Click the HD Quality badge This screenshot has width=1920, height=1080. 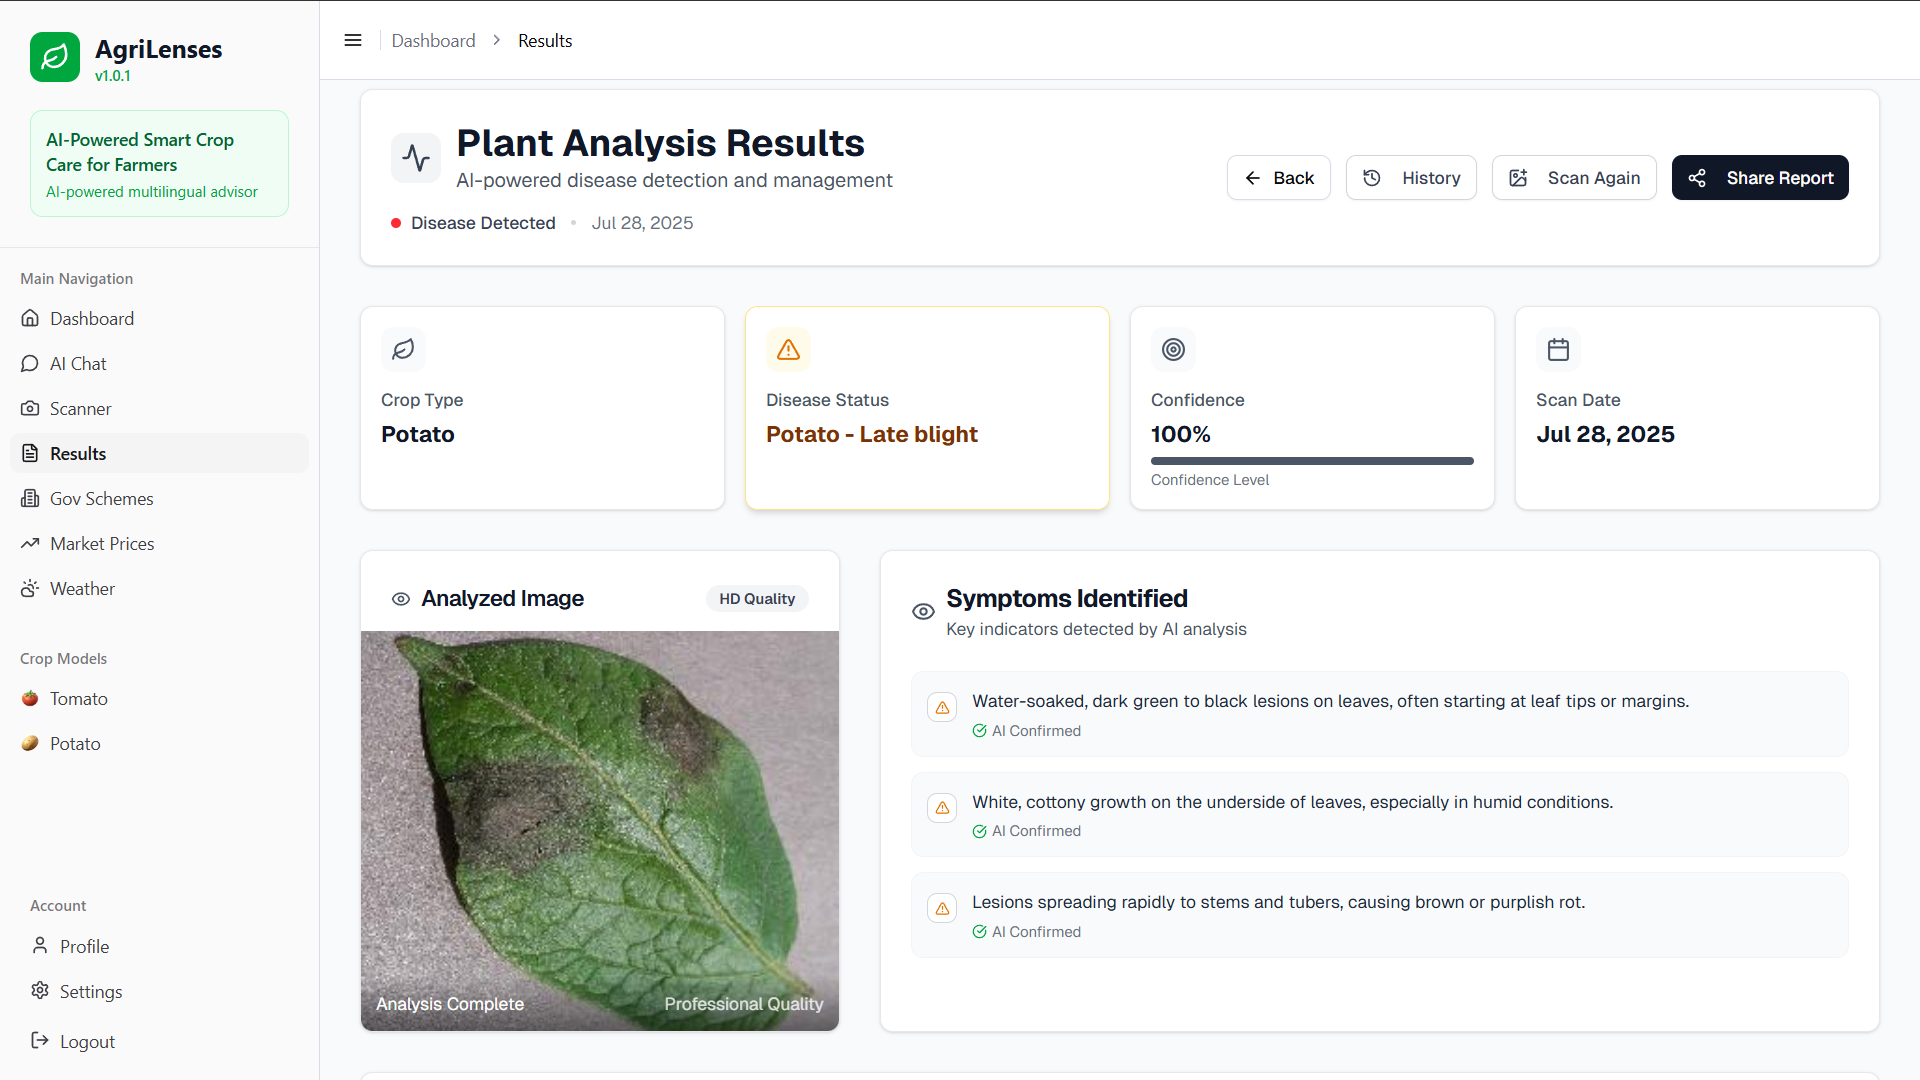click(757, 599)
